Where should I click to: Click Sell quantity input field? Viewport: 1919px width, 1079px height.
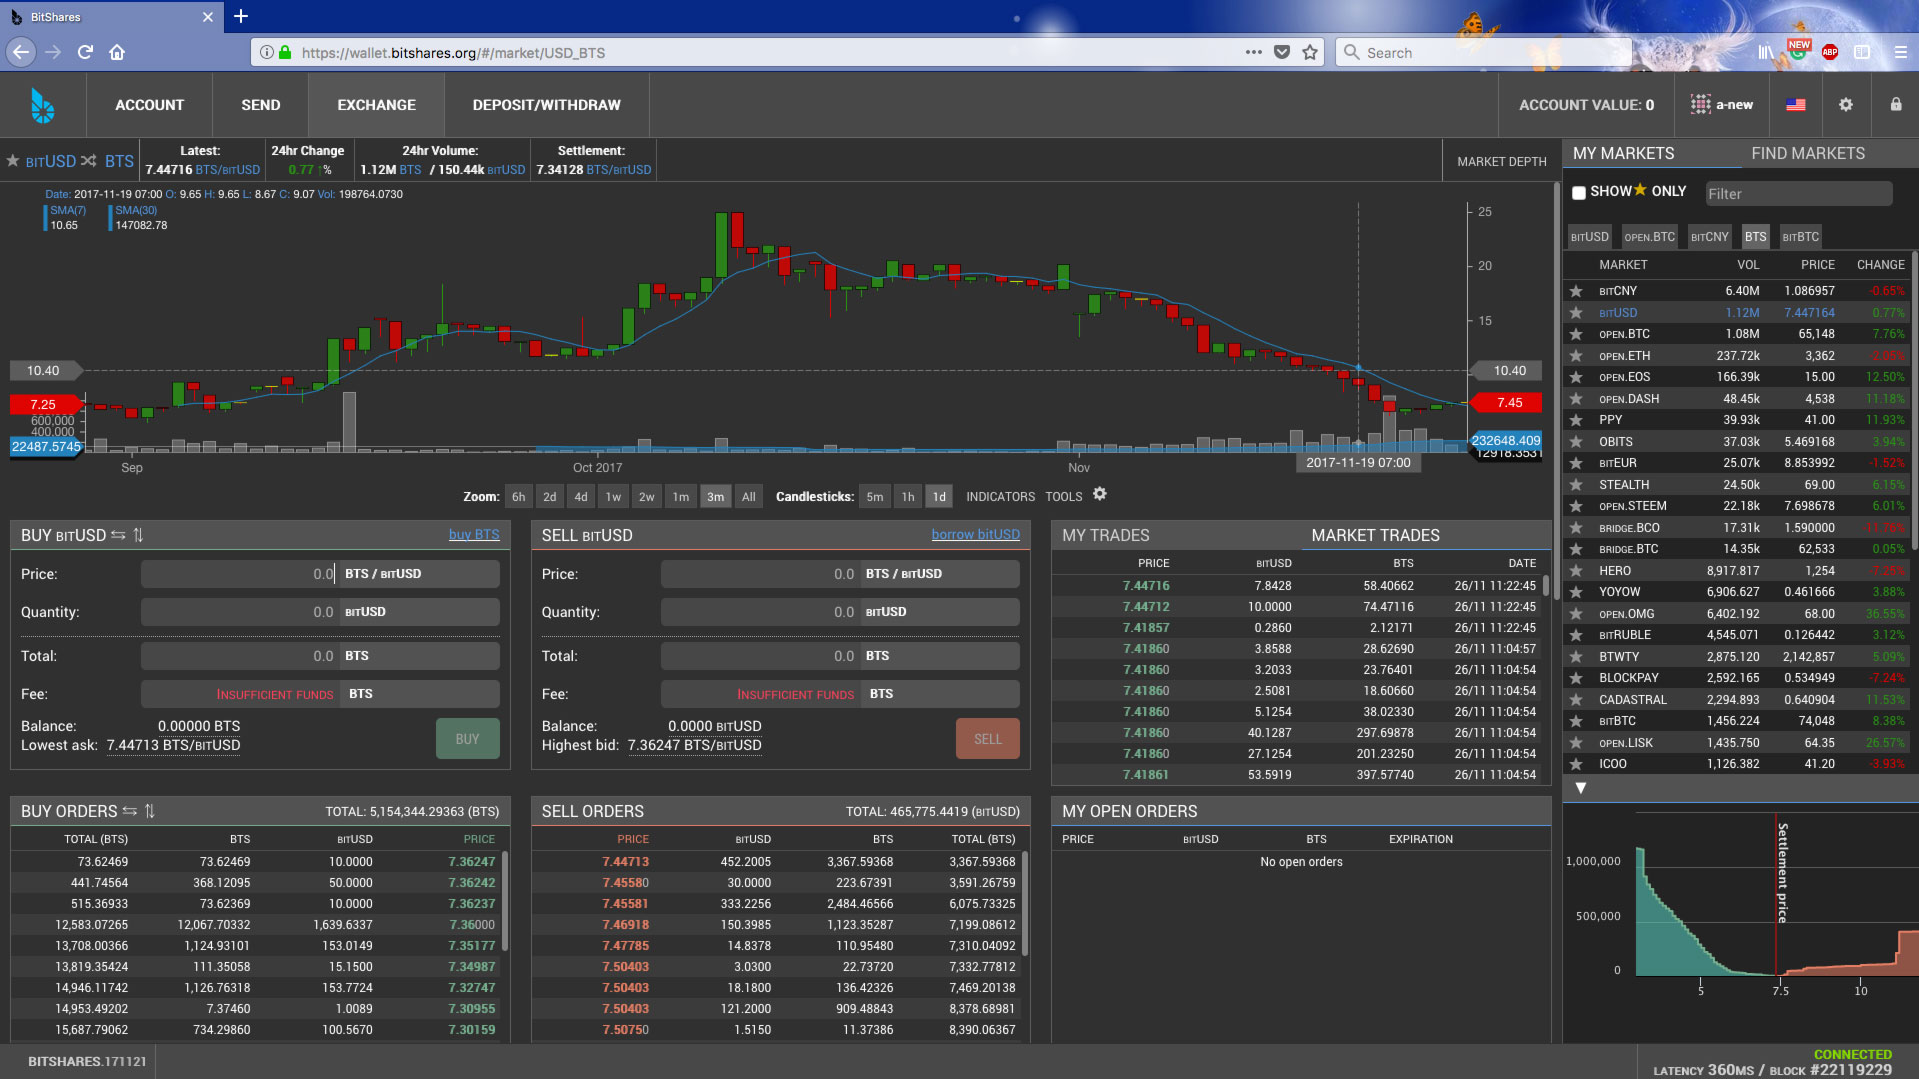click(759, 612)
